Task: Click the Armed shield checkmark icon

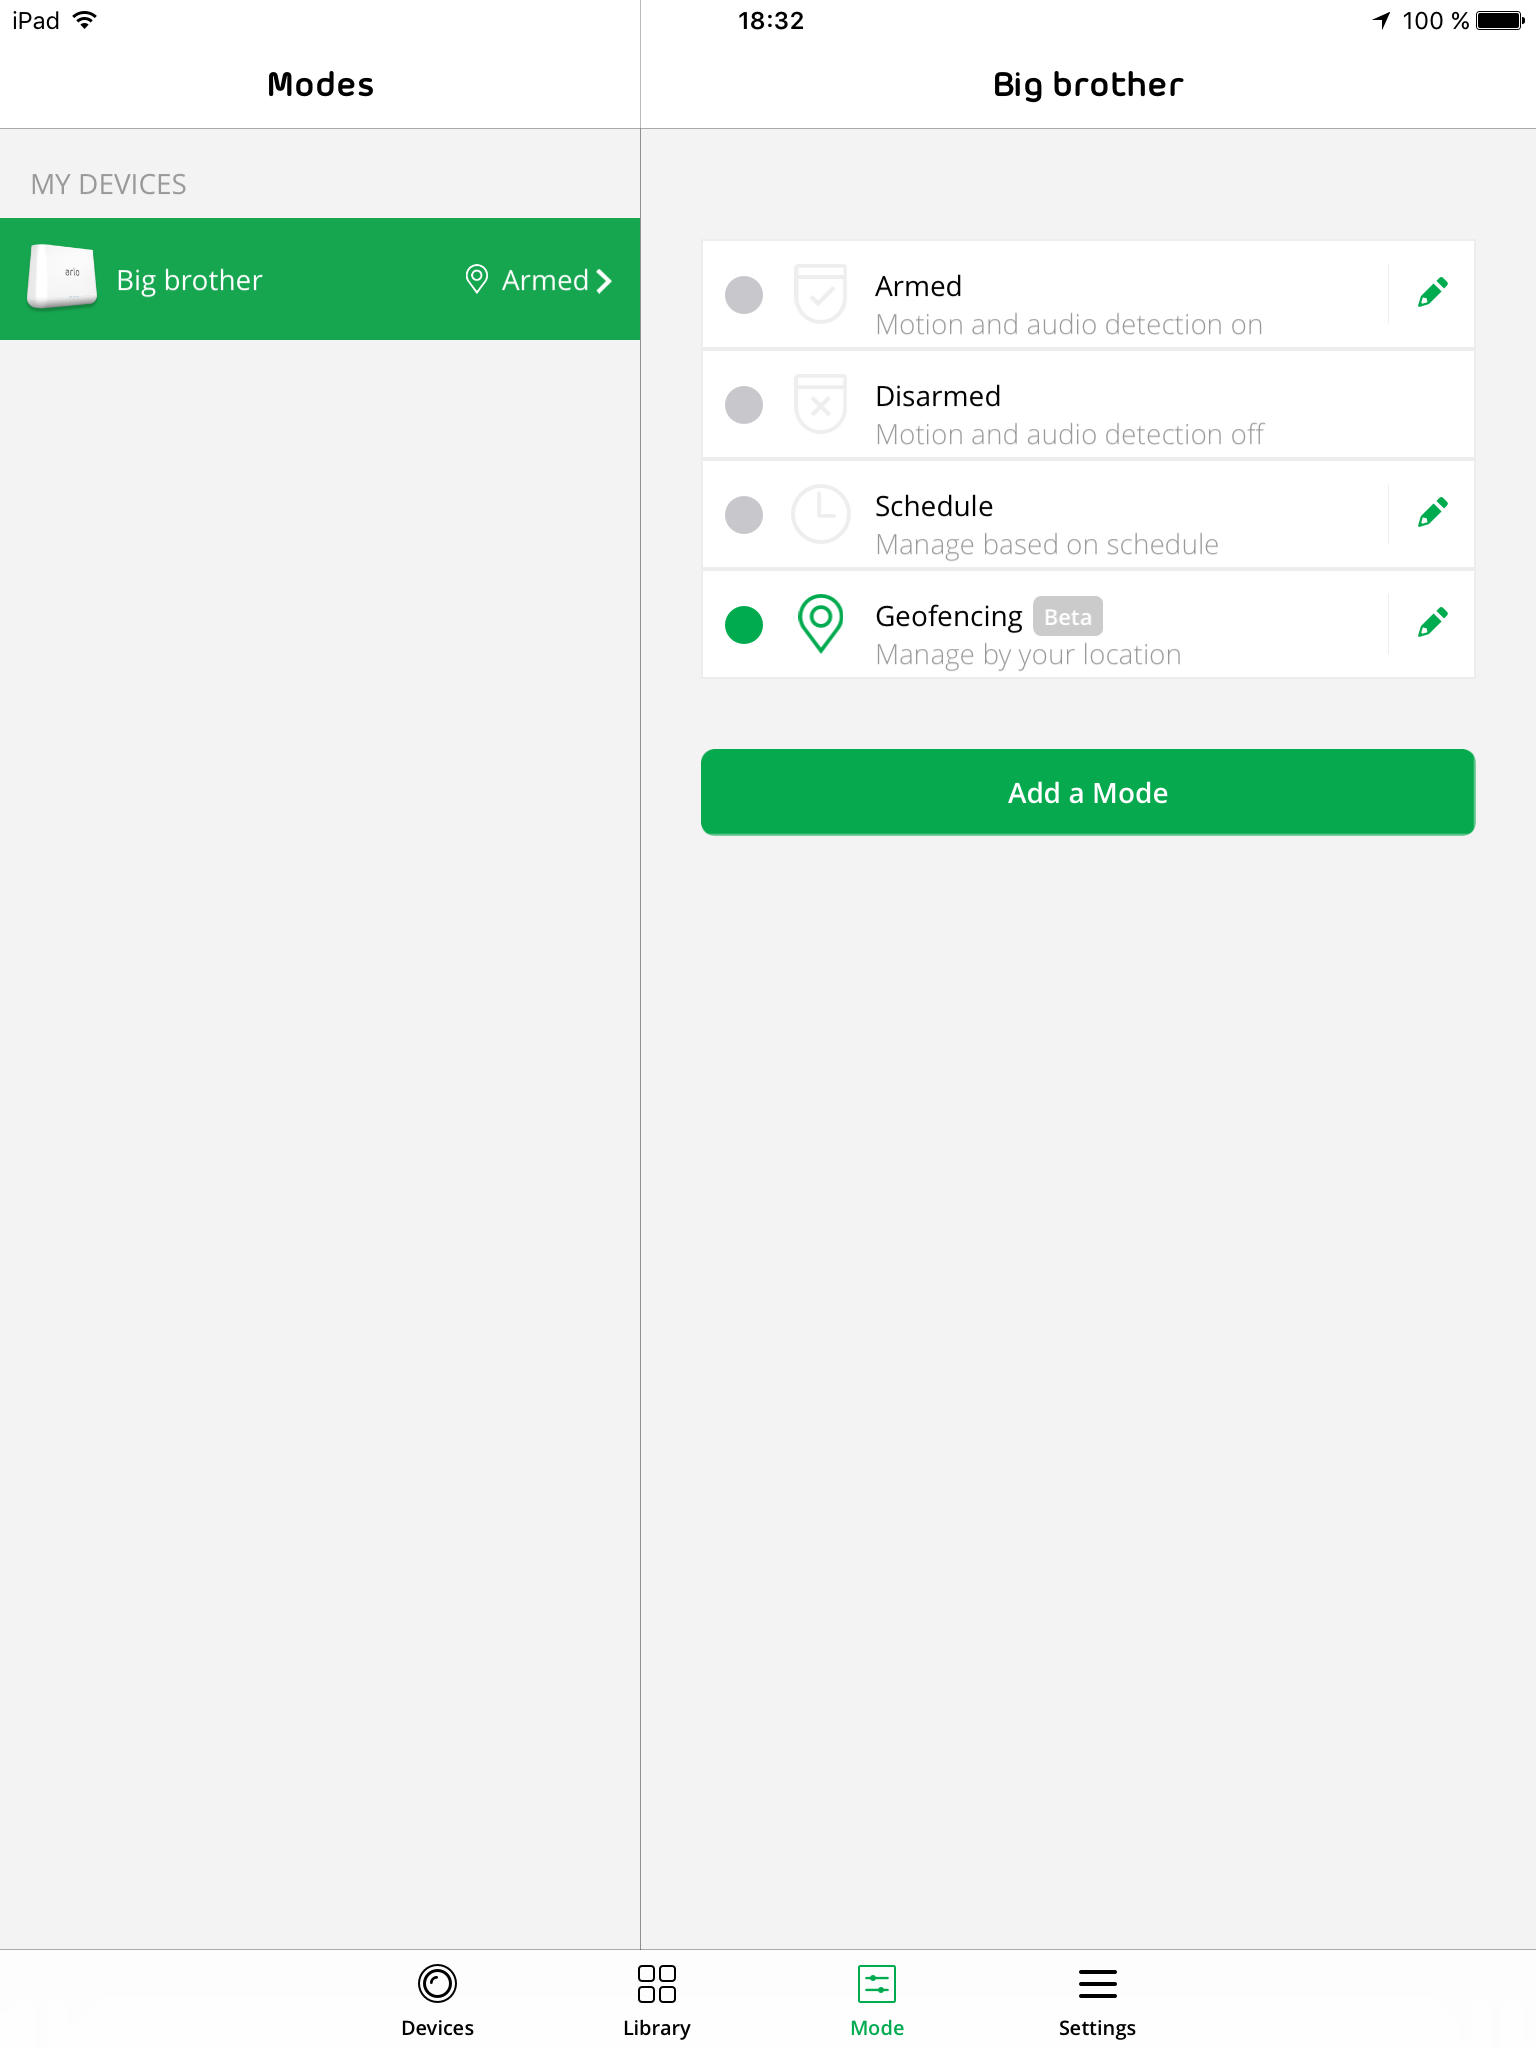Action: 821,294
